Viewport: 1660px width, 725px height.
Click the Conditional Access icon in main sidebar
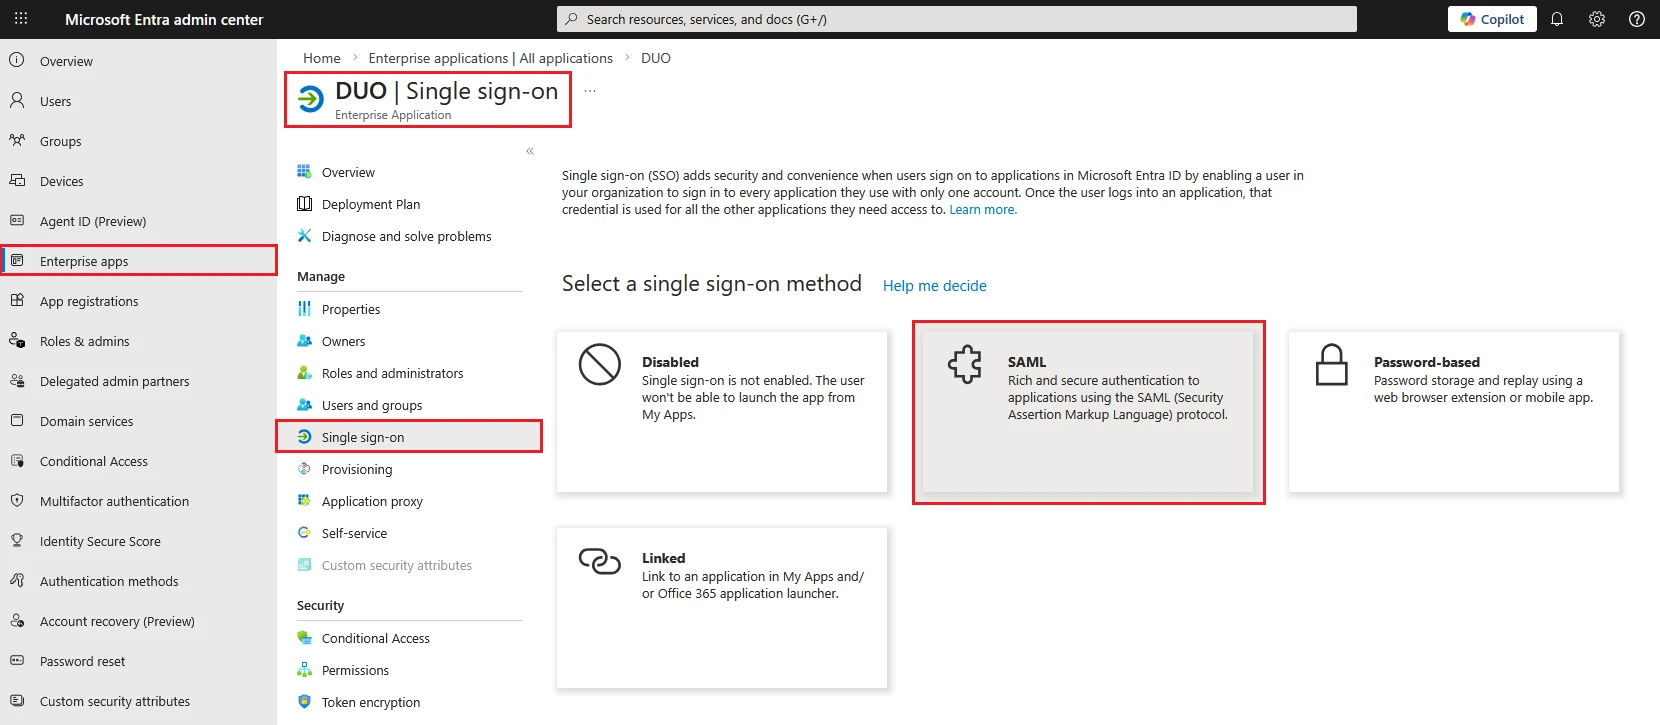[x=17, y=460]
